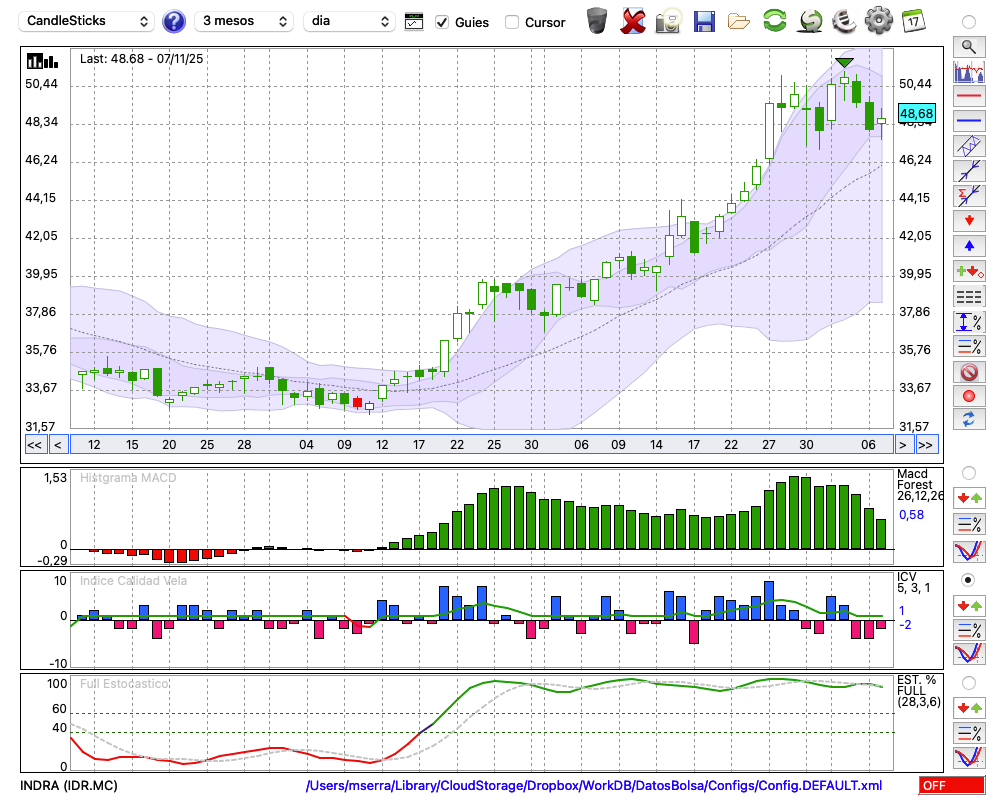Choose the channel drawing tool
The width and height of the screenshot is (1000, 800).
(968, 145)
